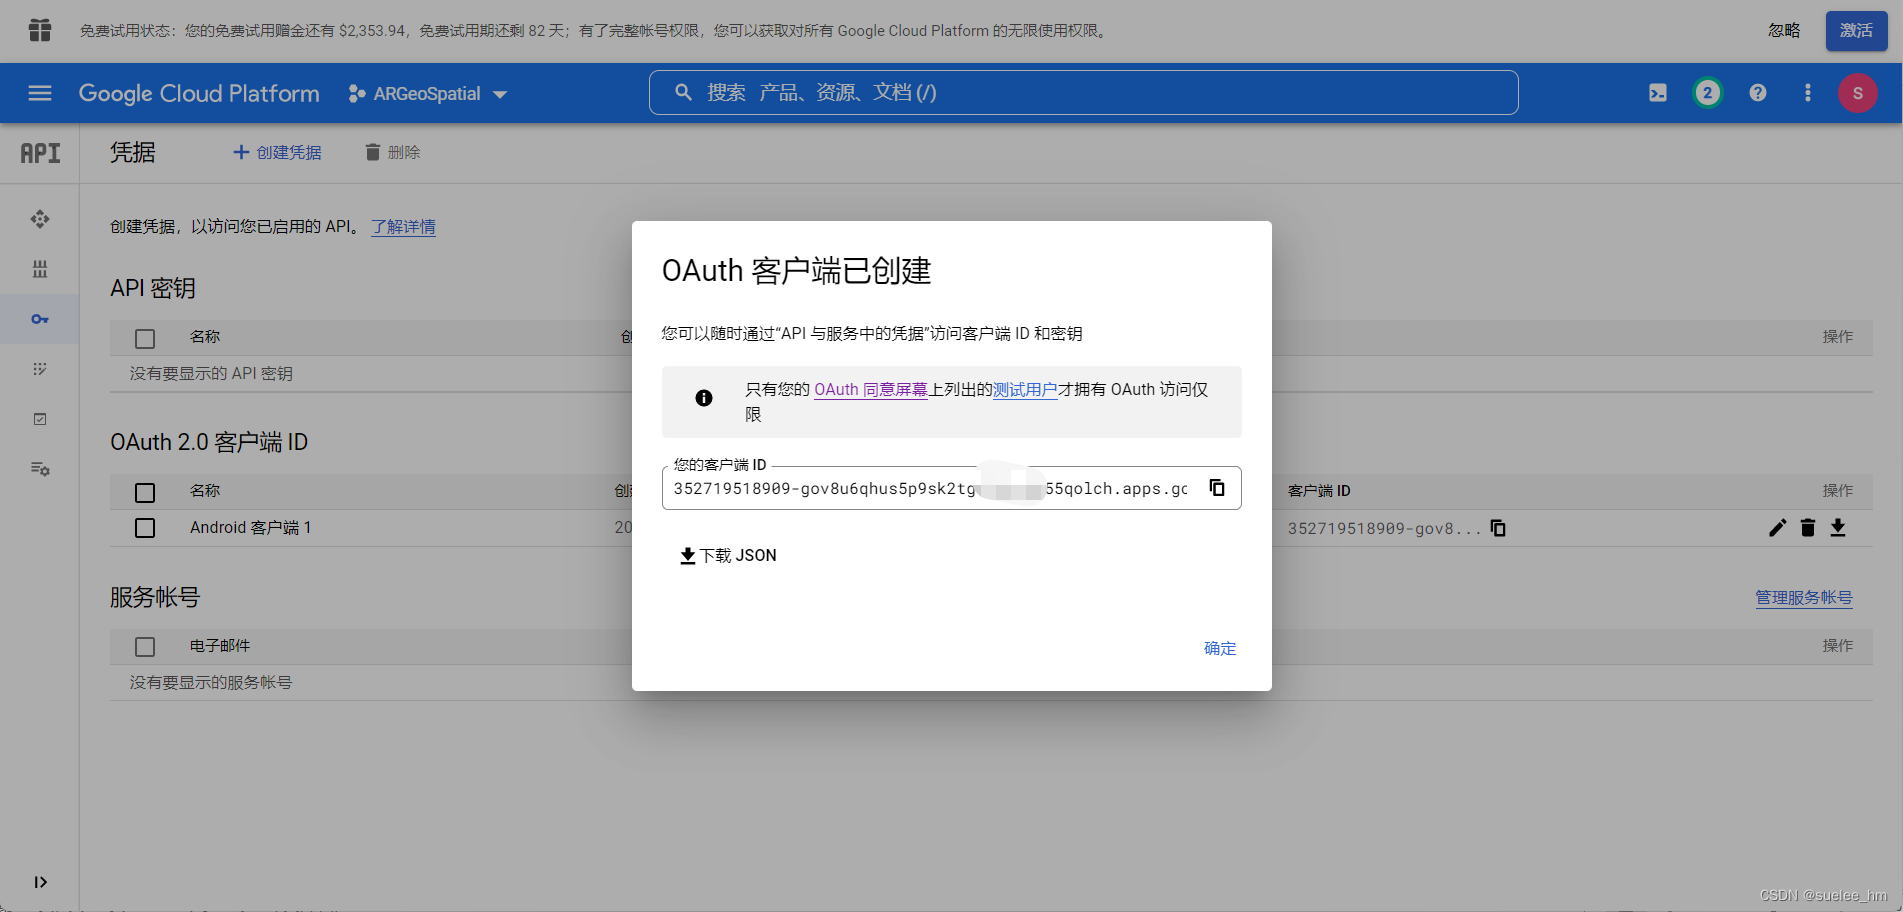Open the 了解详情 learn more link
The width and height of the screenshot is (1903, 912).
(404, 227)
